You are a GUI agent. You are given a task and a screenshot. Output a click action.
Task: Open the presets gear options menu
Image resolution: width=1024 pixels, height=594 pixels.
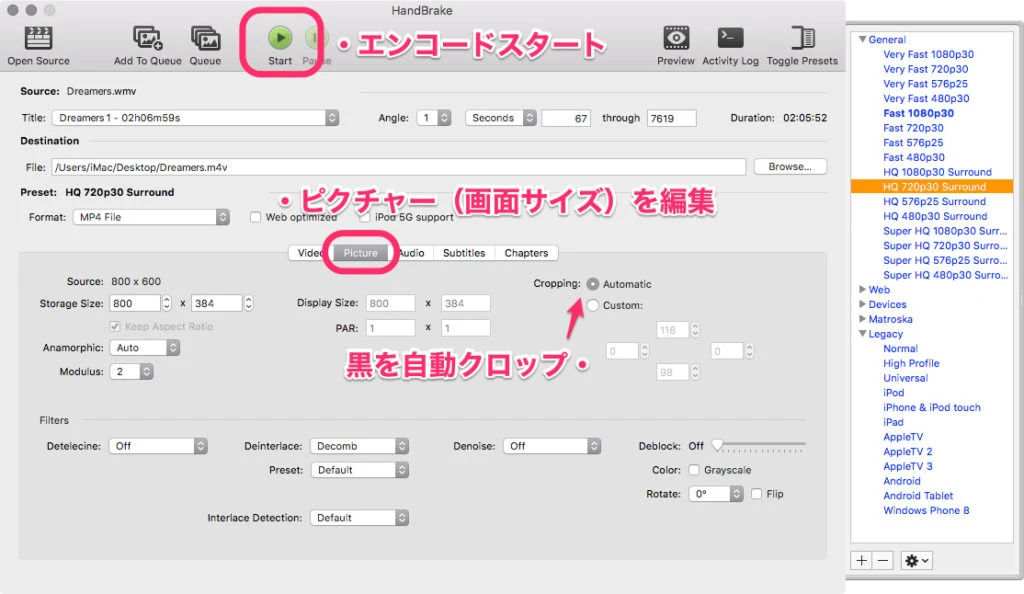(x=916, y=560)
